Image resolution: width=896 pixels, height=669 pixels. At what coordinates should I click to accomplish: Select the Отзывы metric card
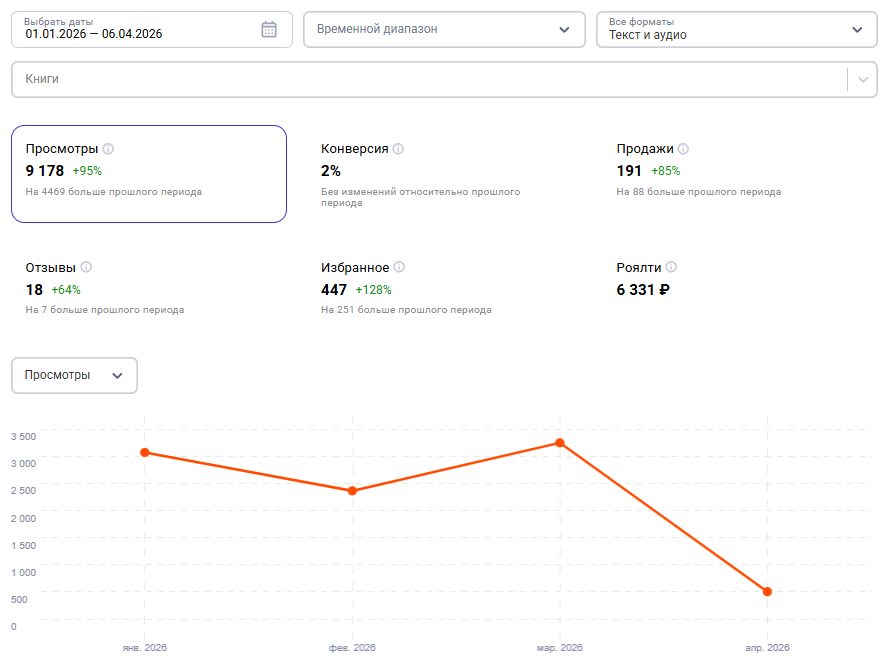click(x=149, y=288)
